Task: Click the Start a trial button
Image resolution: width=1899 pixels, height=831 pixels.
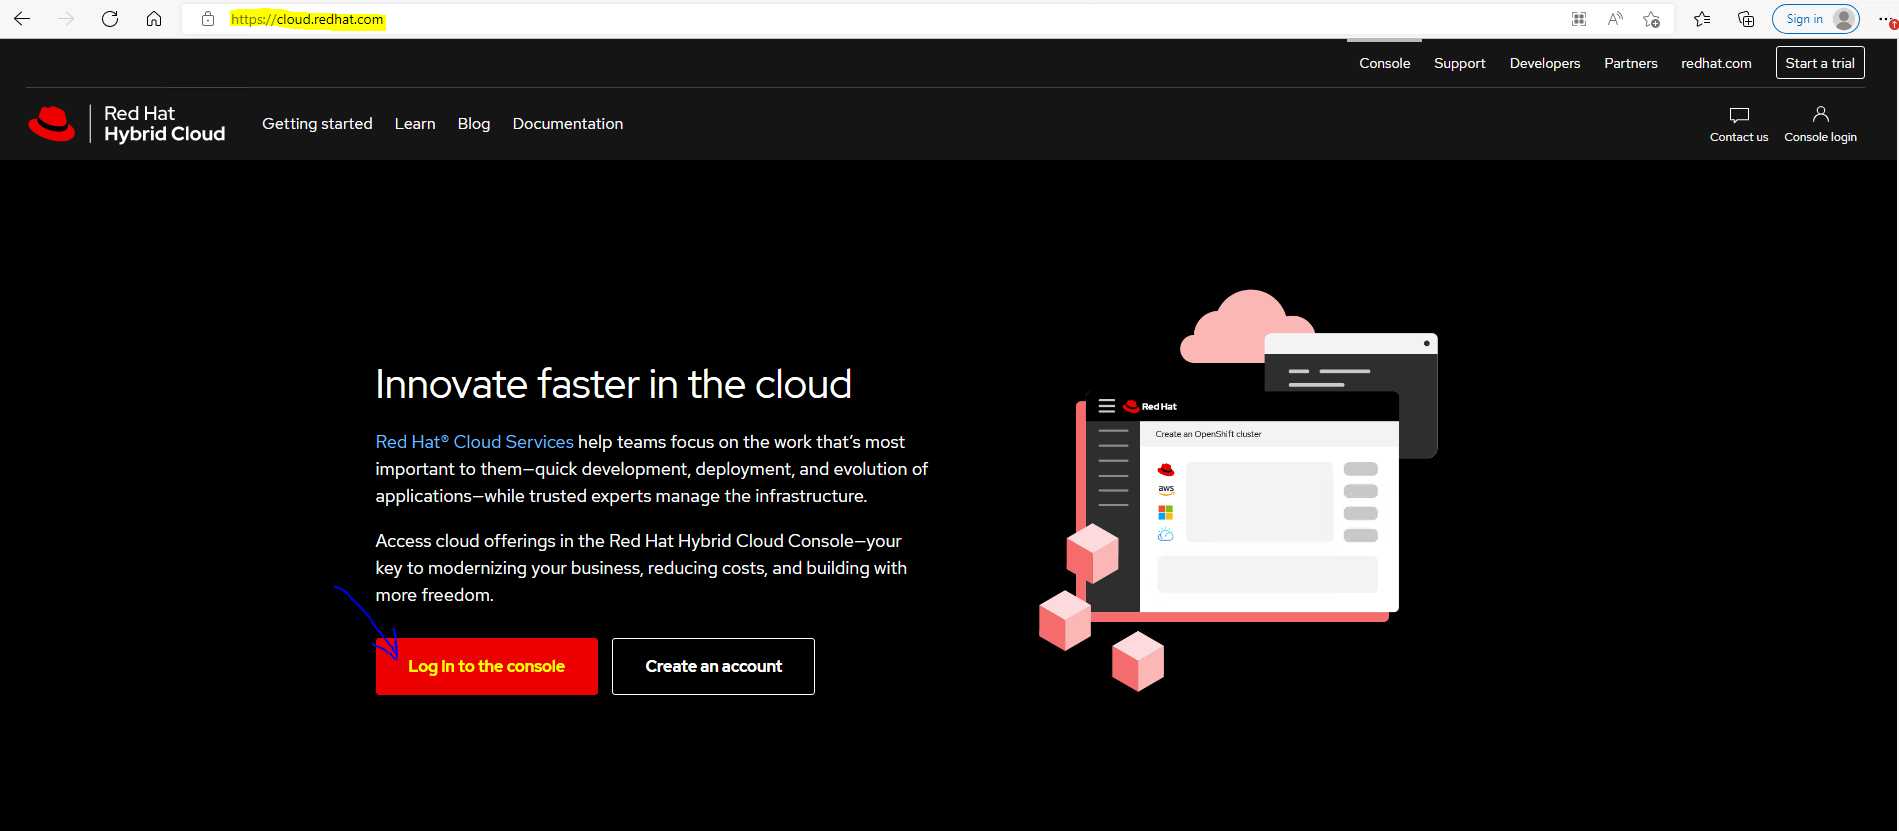Action: (1820, 63)
